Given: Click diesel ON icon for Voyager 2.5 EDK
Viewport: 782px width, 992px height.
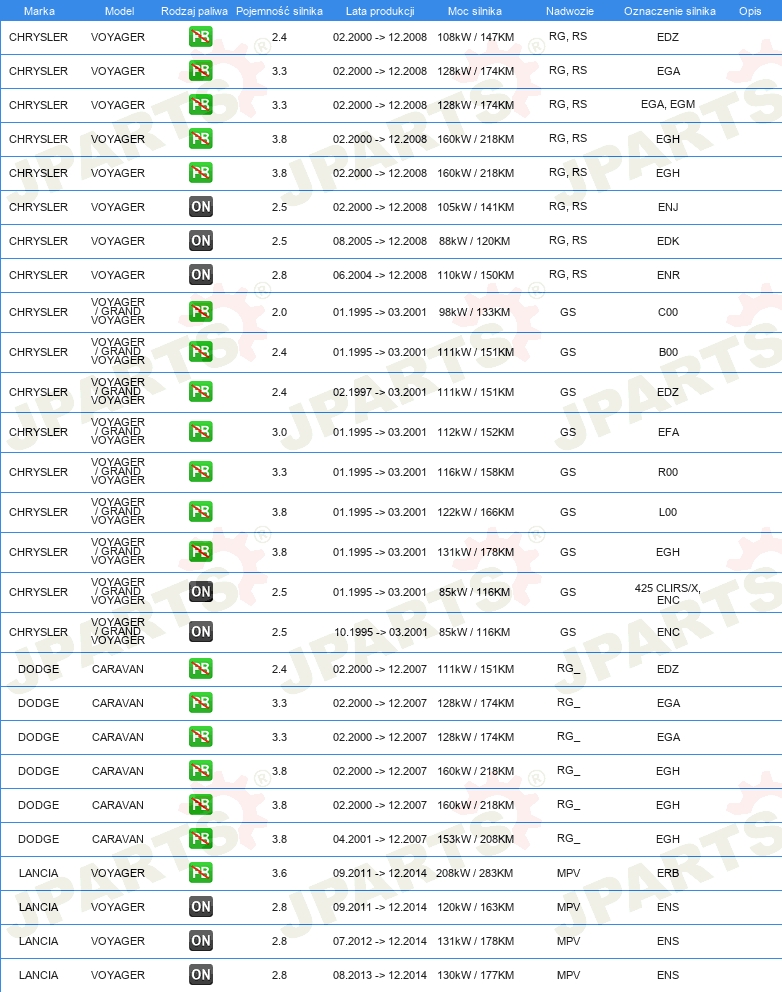Looking at the screenshot, I should pyautogui.click(x=201, y=240).
